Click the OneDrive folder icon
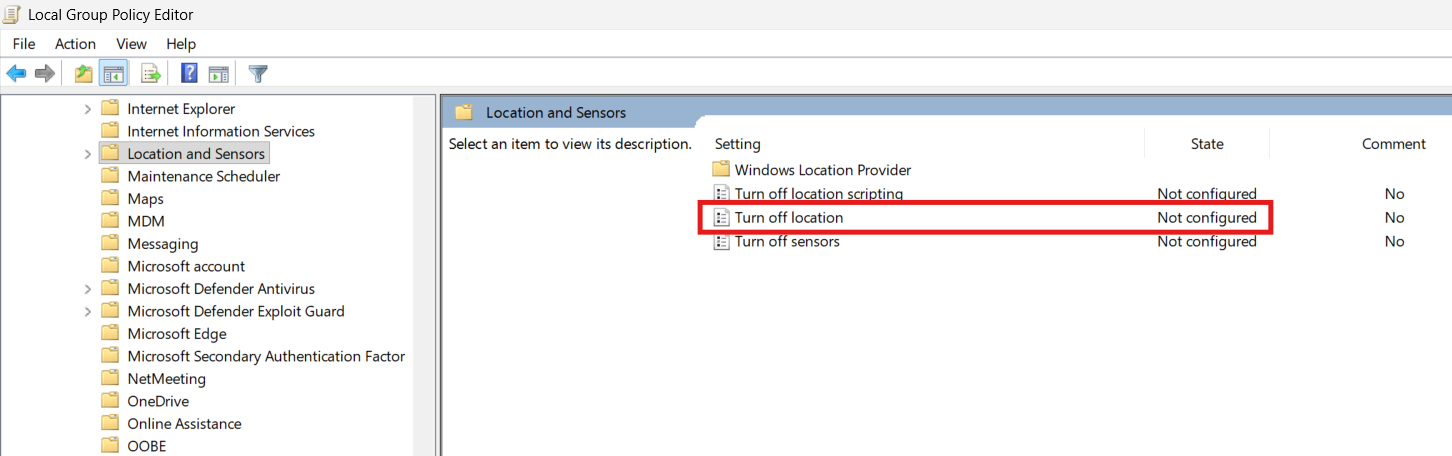Screen dimensions: 1452x456 pos(111,401)
